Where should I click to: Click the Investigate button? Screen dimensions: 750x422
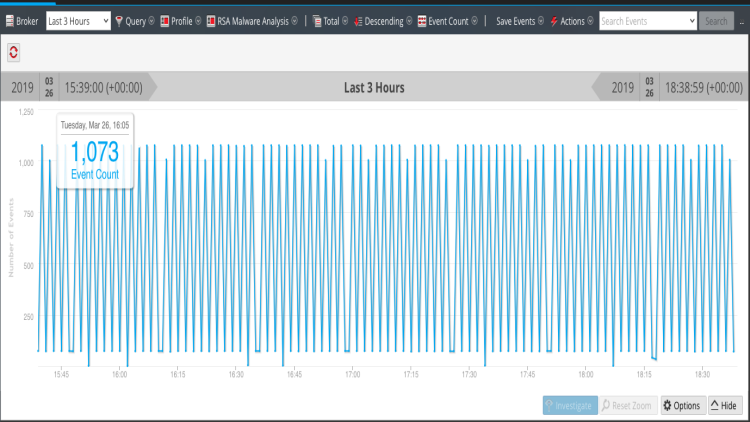point(570,405)
